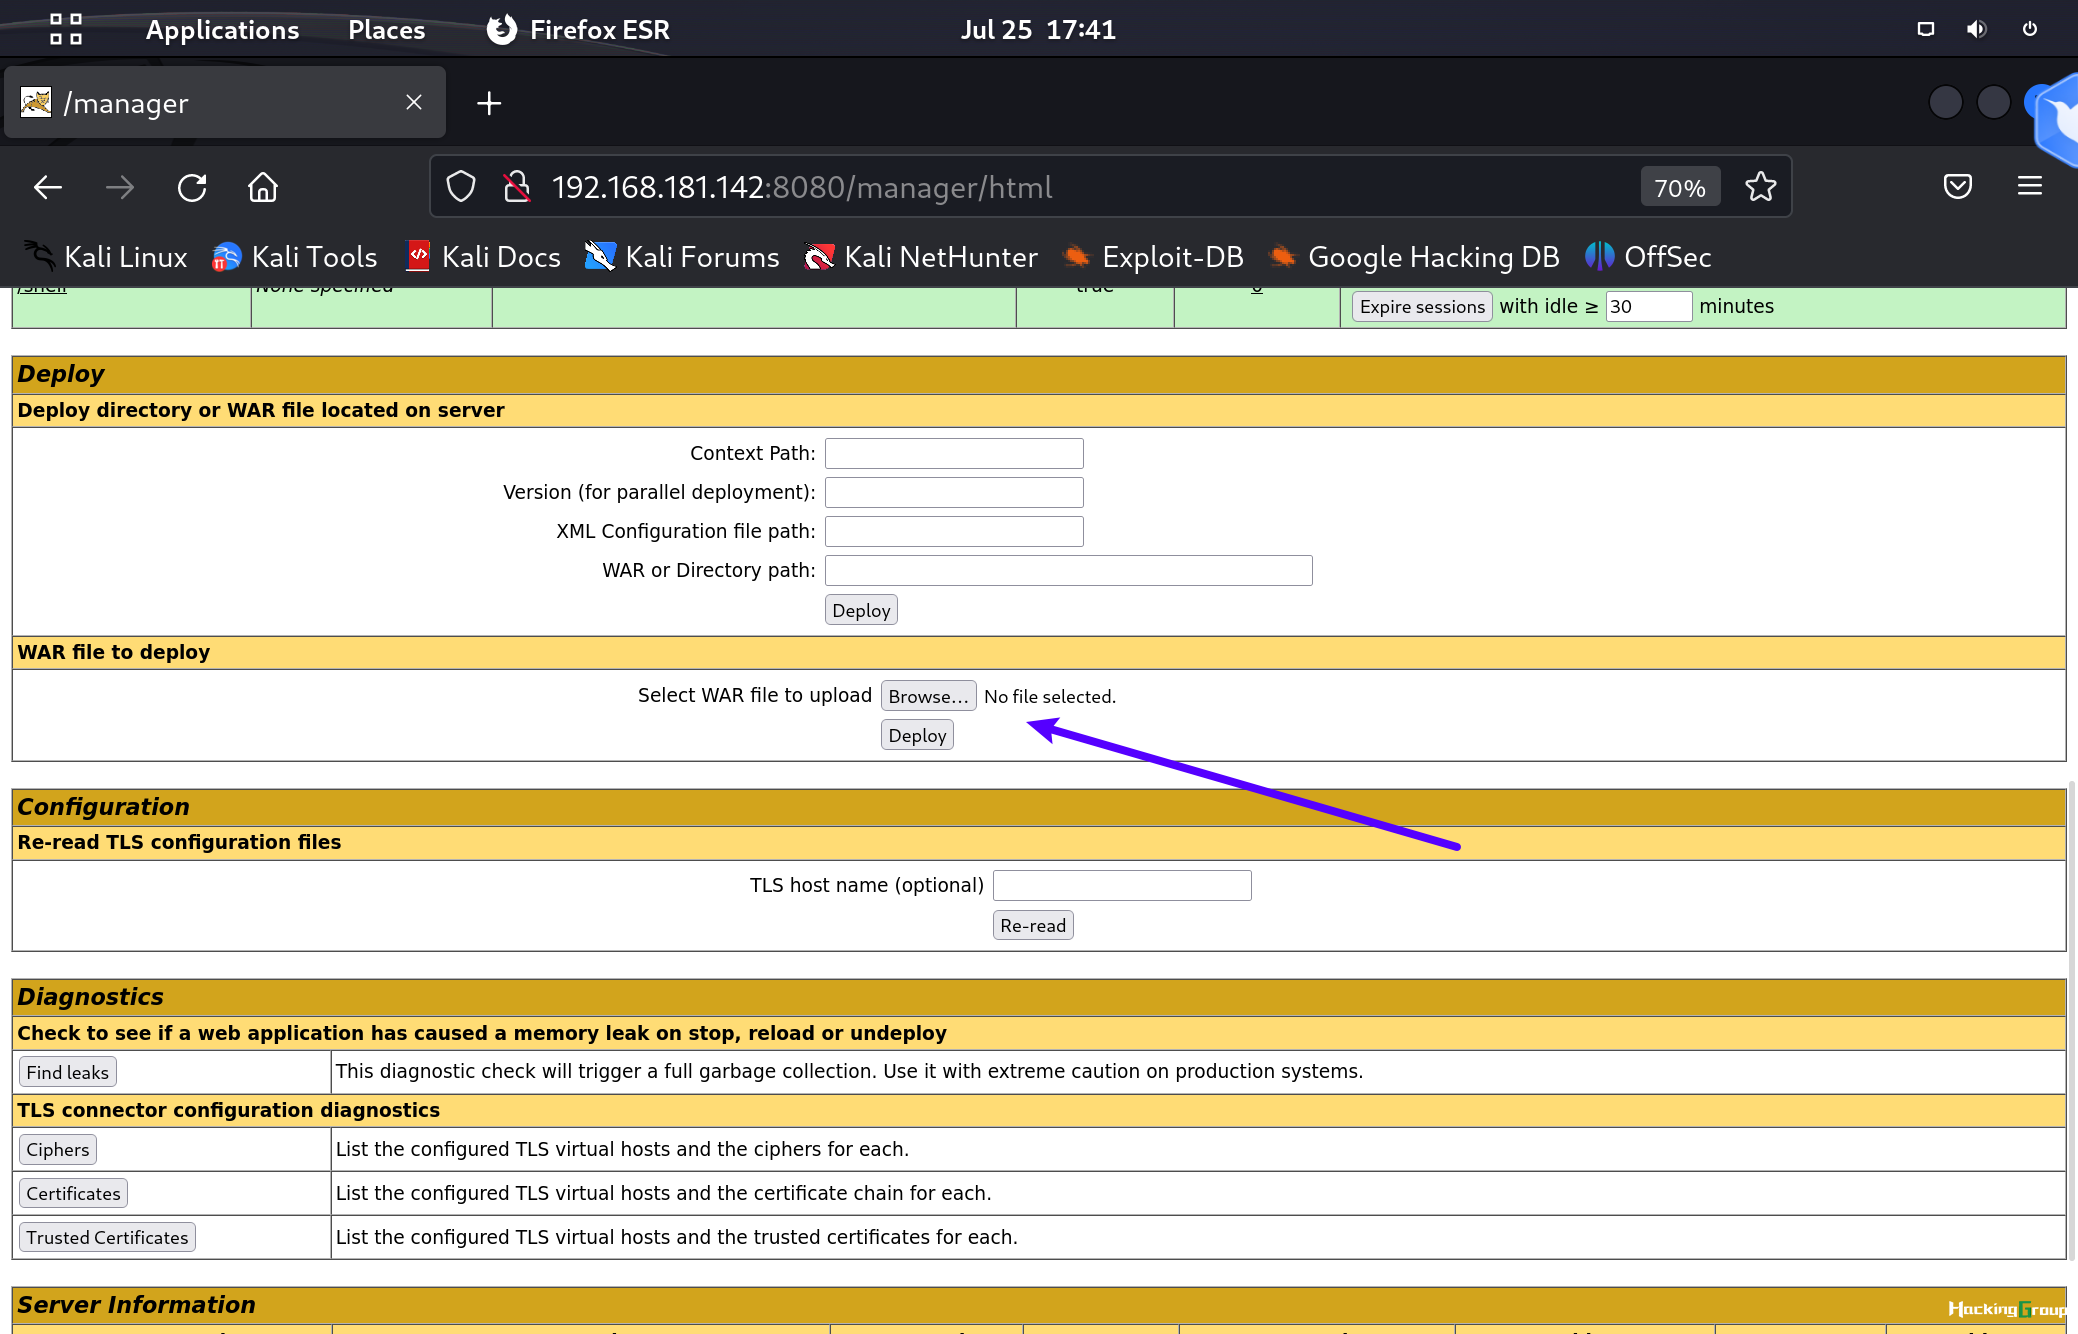Click the Context Path field

tap(954, 453)
